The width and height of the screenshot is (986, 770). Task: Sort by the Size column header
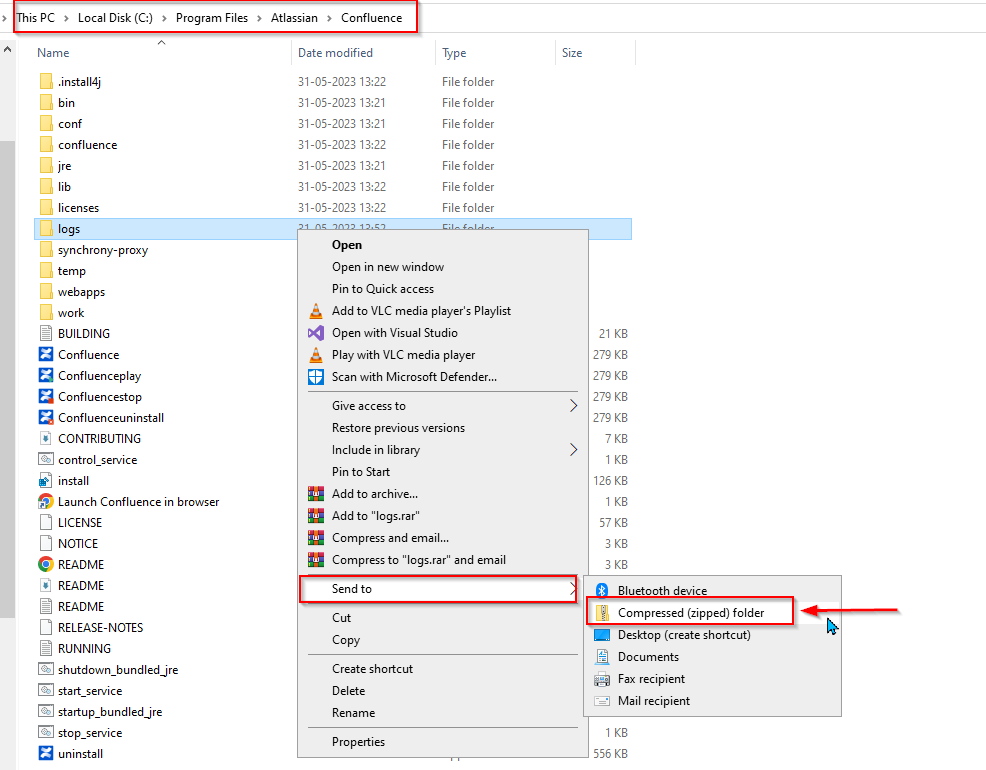coord(572,53)
